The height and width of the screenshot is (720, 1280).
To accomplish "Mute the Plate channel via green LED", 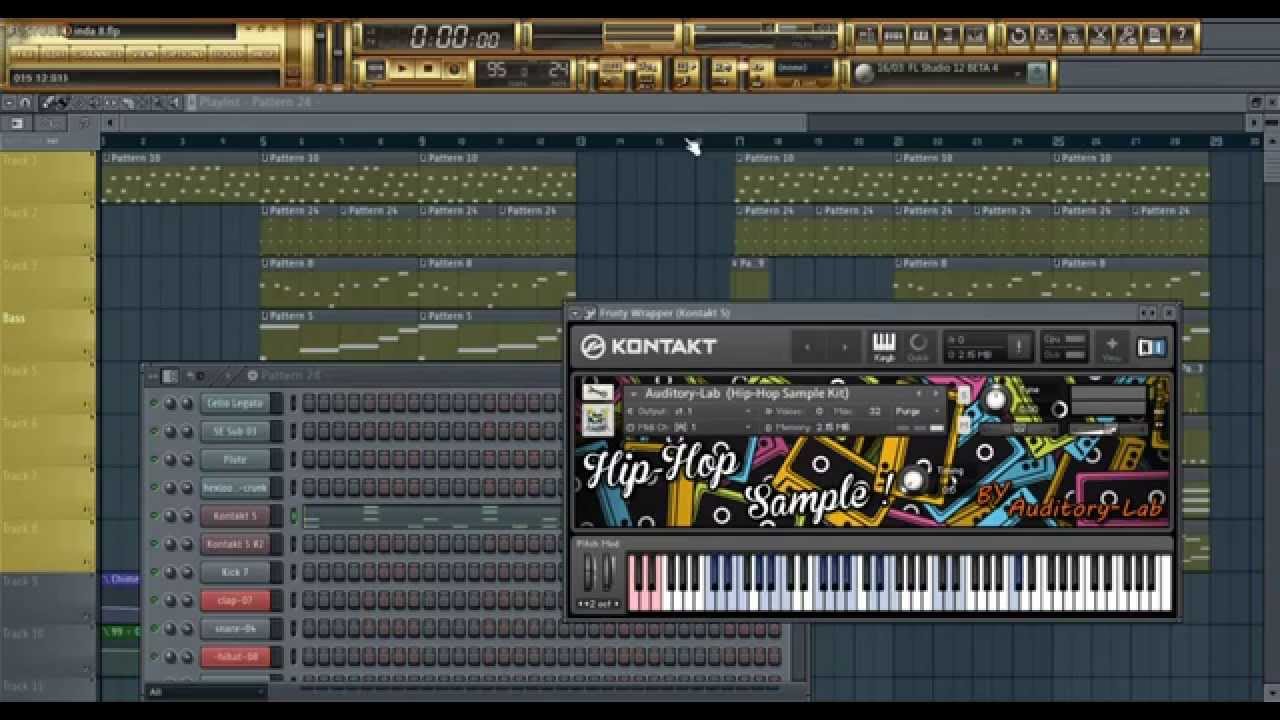I will (154, 459).
